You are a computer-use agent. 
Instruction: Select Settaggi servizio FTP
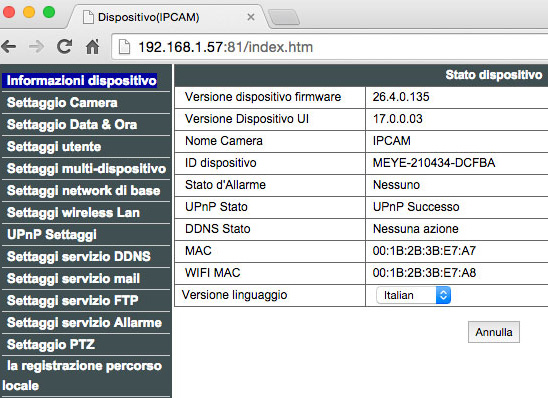pos(72,301)
